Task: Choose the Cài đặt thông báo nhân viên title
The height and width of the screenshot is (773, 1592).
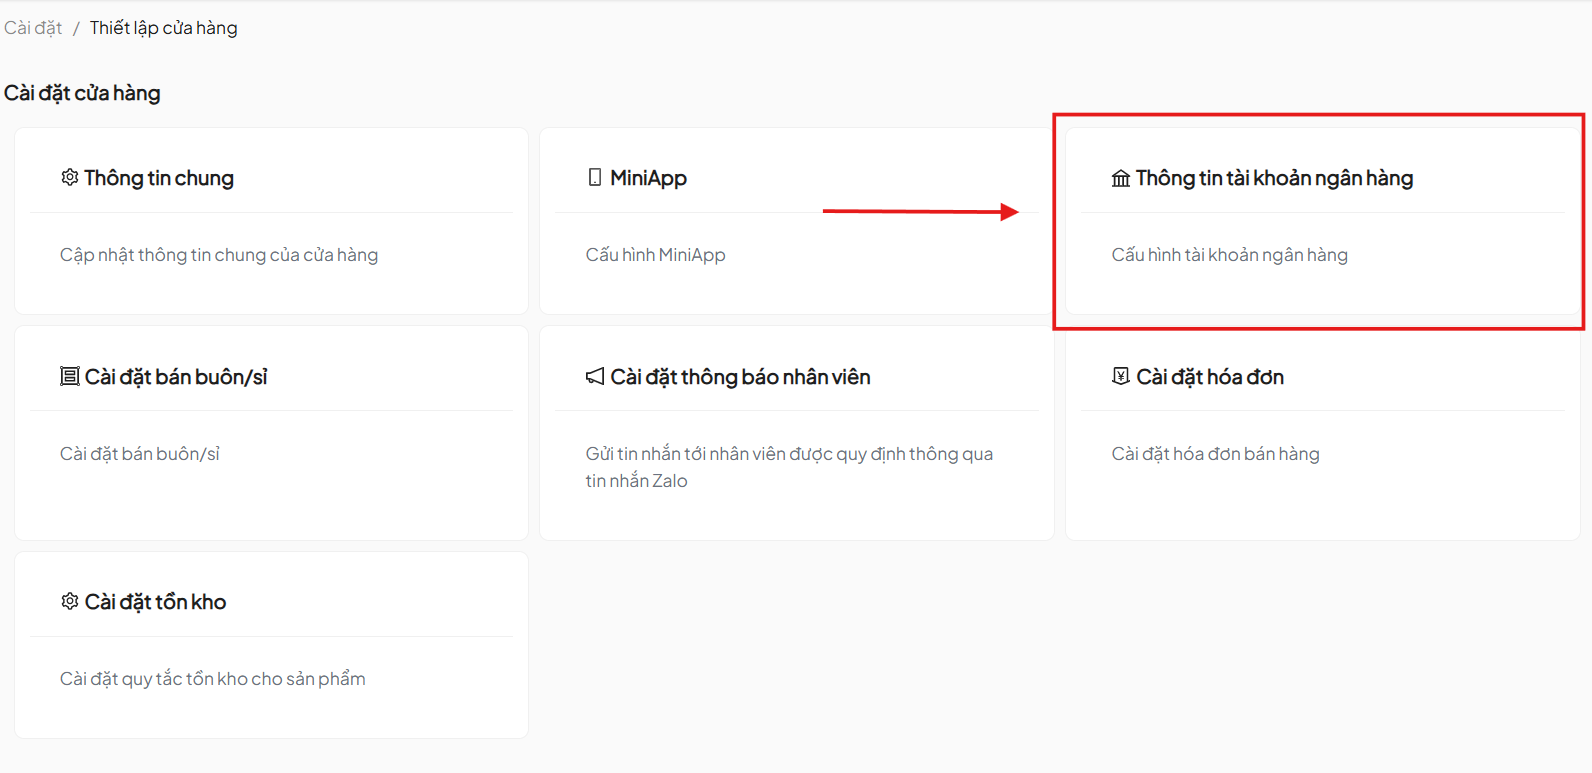Action: (740, 377)
